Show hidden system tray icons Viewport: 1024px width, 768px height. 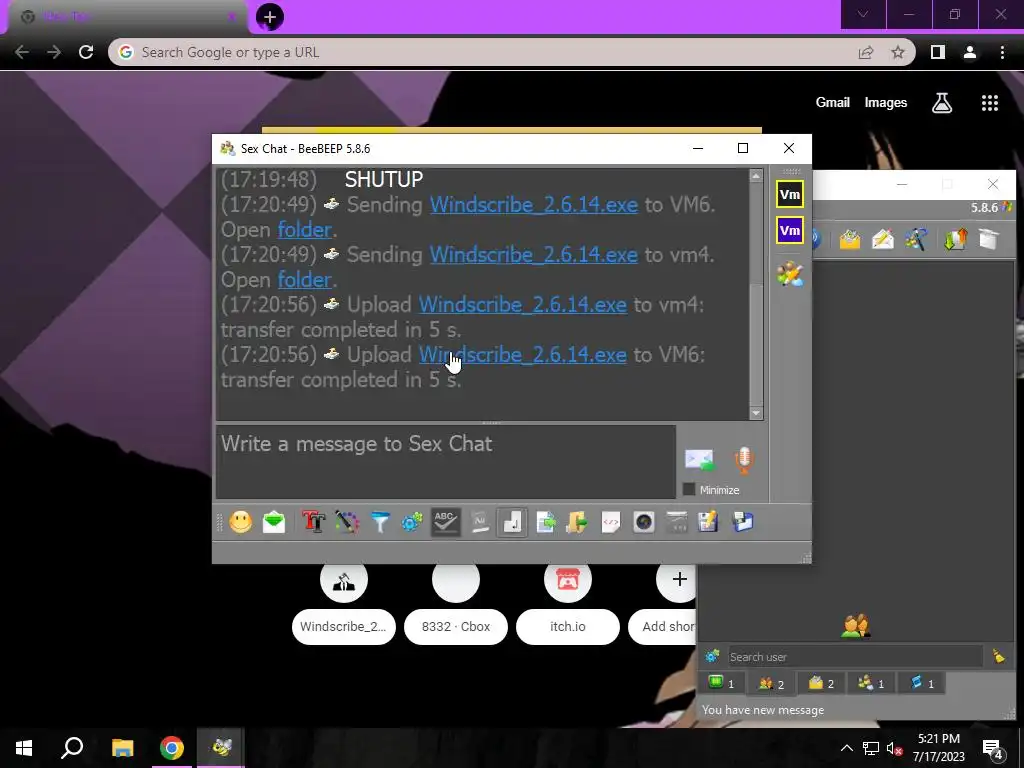[846, 748]
